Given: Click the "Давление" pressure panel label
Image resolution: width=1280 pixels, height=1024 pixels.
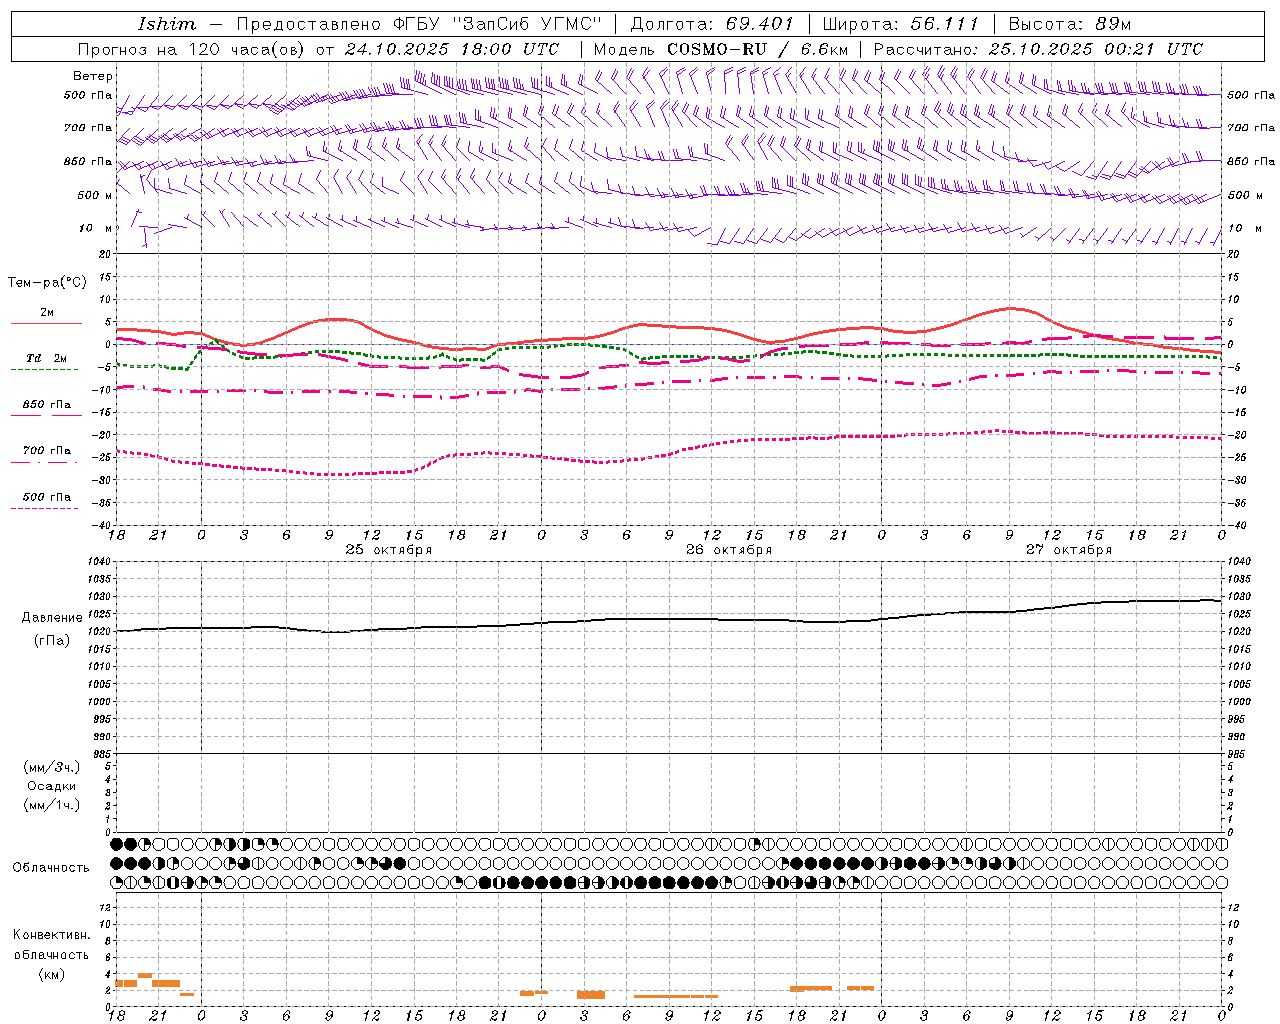Looking at the screenshot, I should (x=52, y=618).
